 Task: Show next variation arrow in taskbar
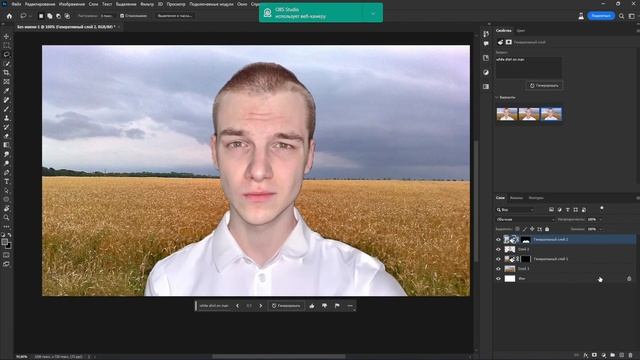point(261,306)
